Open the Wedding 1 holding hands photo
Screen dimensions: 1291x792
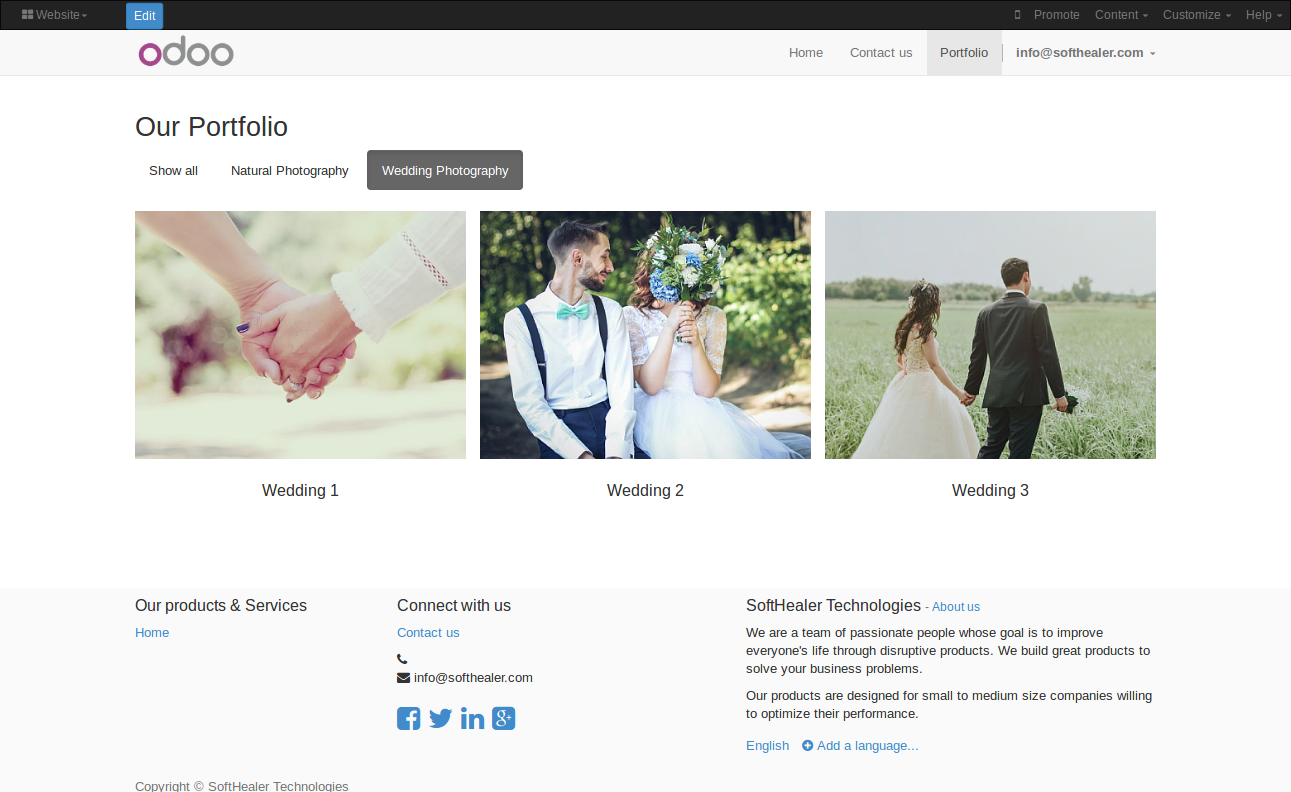pyautogui.click(x=300, y=335)
